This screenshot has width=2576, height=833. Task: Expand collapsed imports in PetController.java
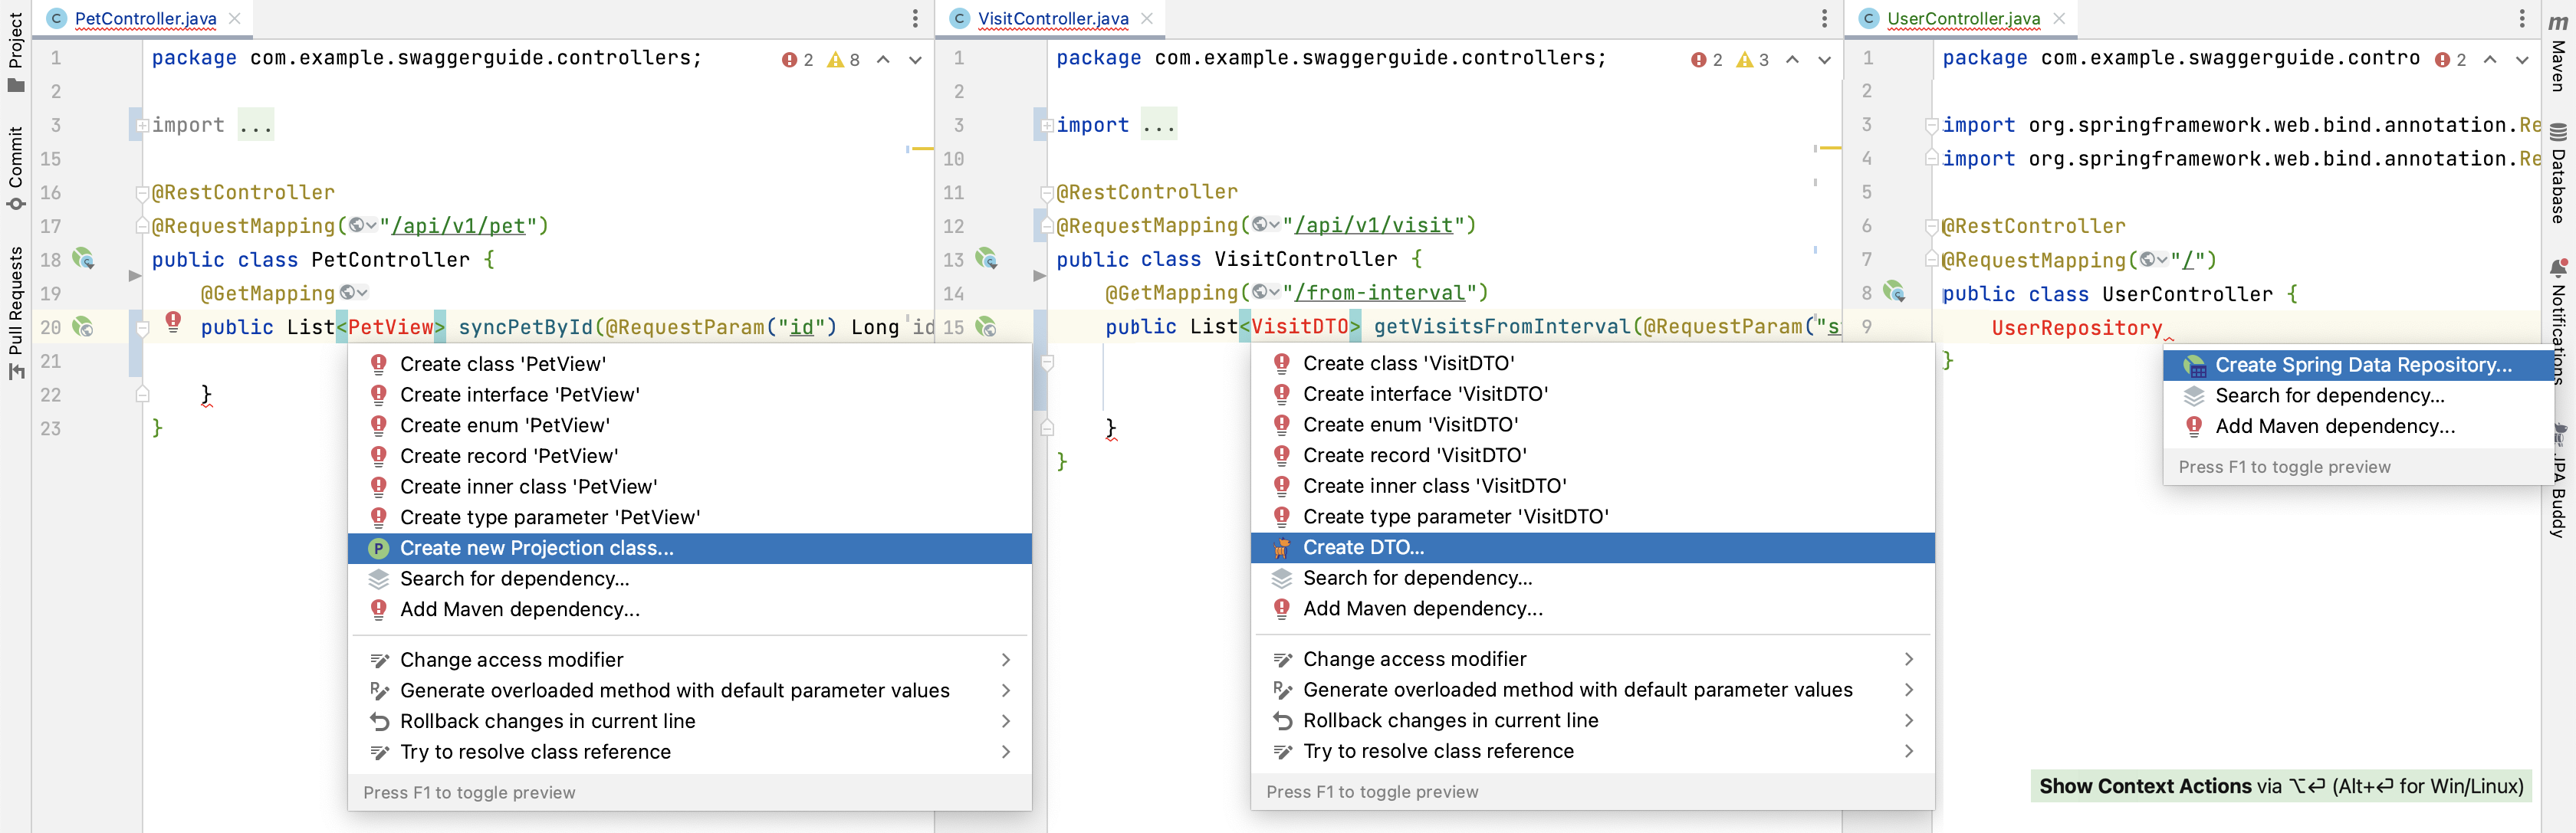point(143,126)
